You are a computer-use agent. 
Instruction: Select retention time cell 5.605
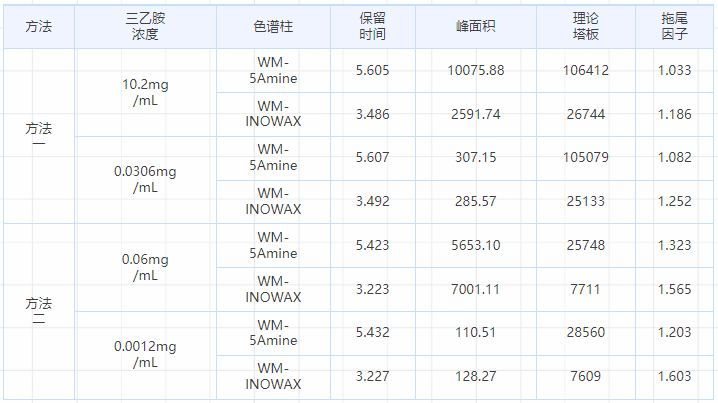pyautogui.click(x=373, y=70)
